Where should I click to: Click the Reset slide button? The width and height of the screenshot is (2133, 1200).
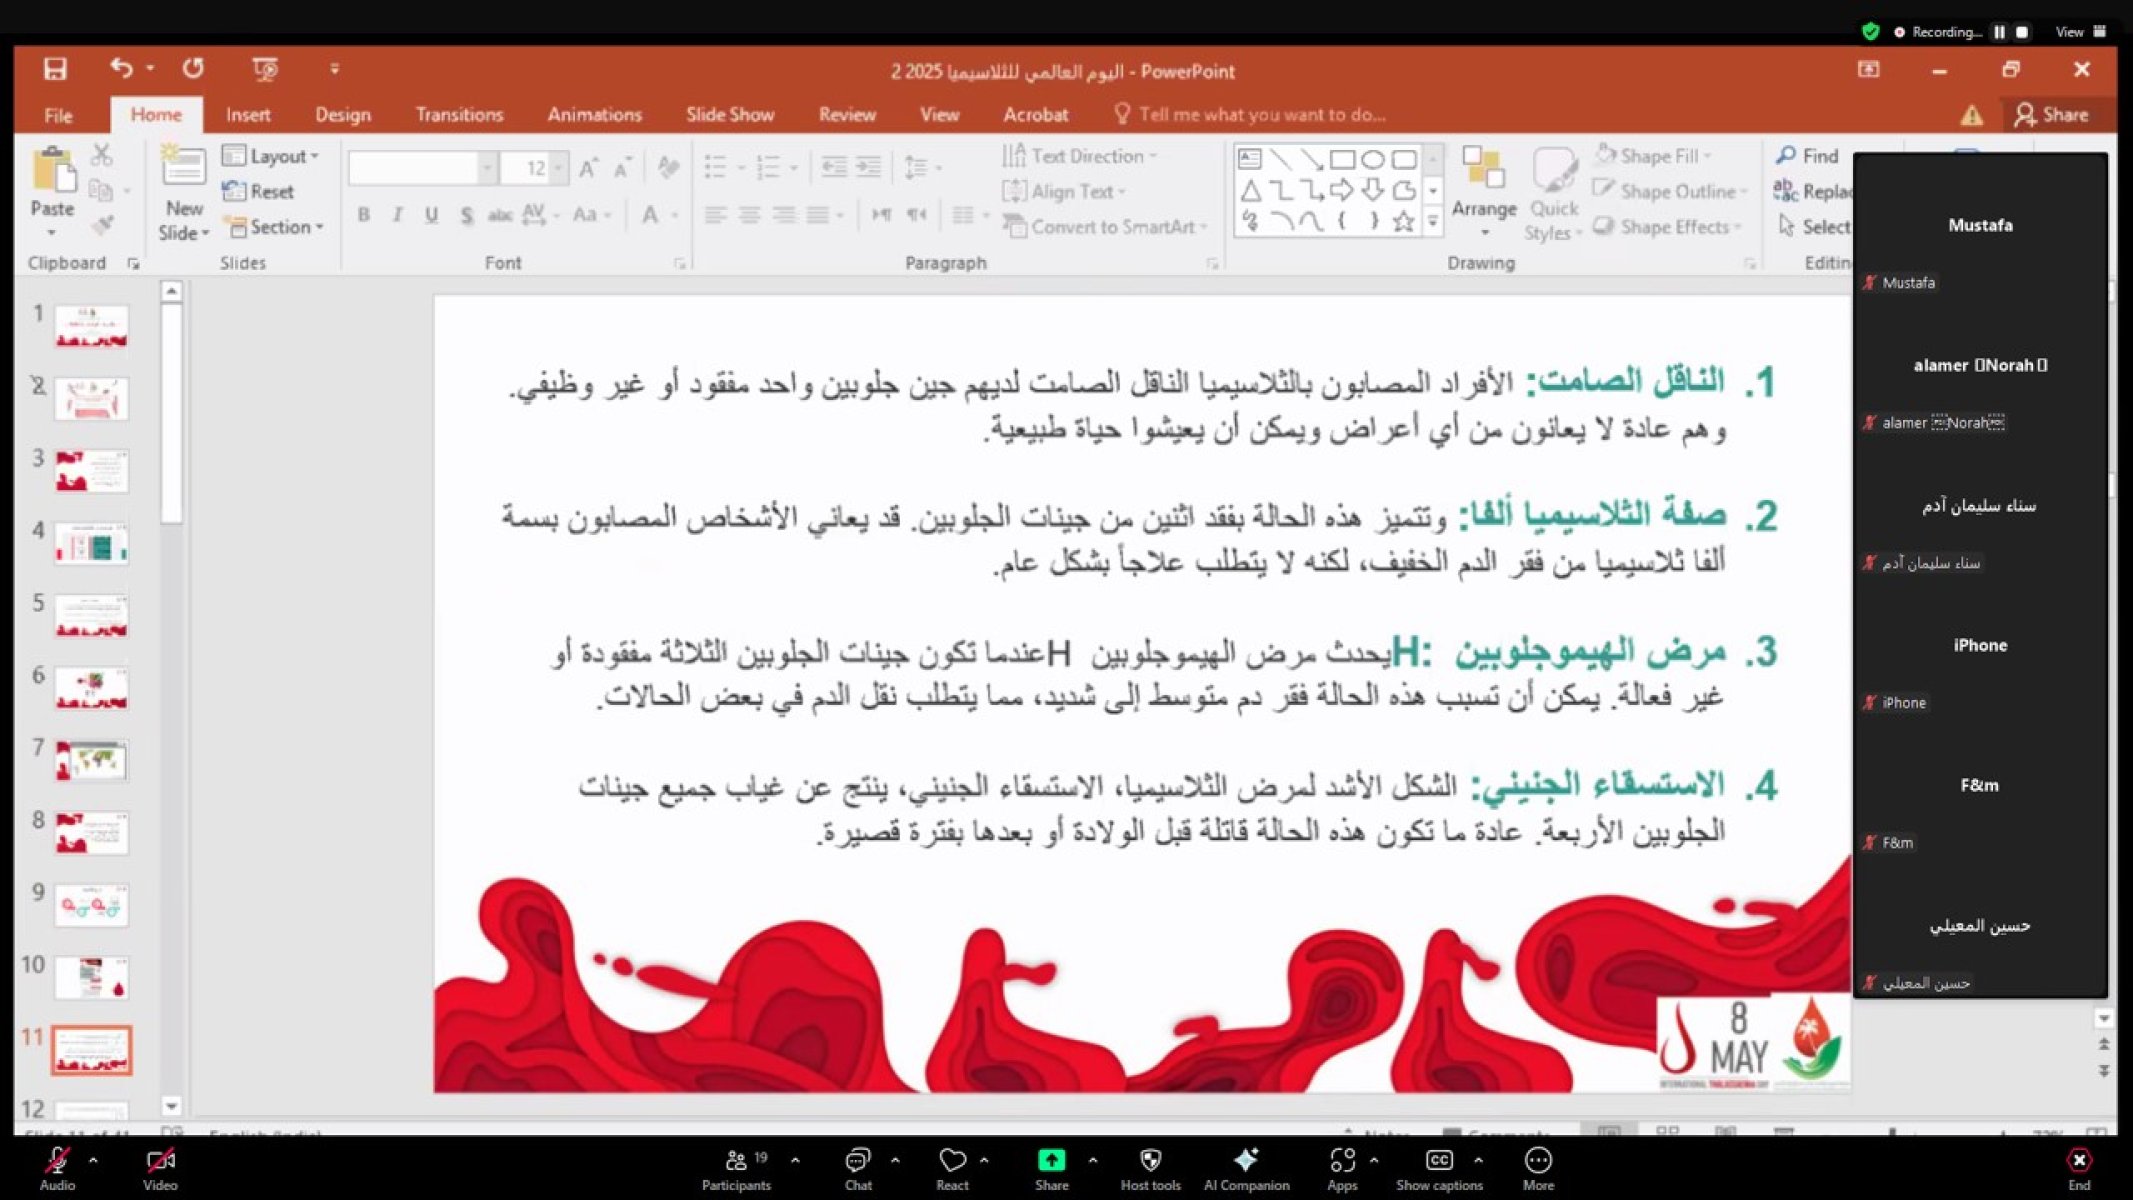pyautogui.click(x=258, y=191)
